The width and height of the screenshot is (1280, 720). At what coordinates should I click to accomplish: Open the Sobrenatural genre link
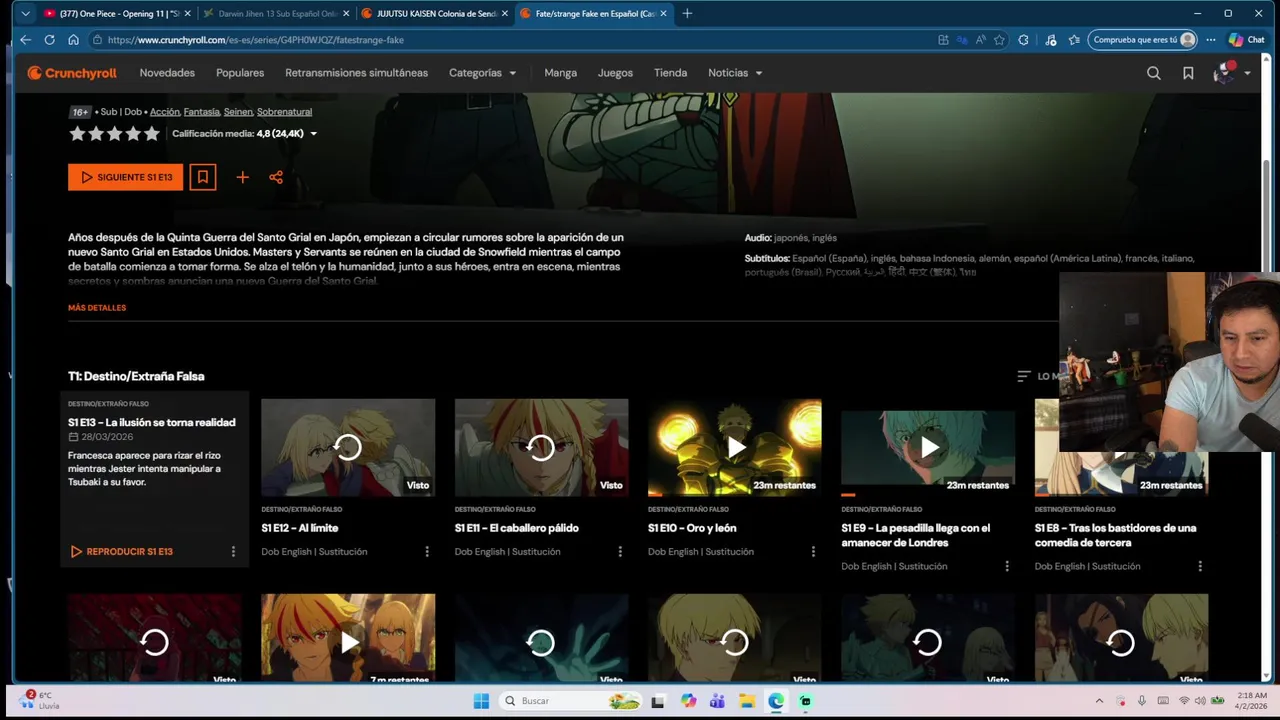coord(284,112)
